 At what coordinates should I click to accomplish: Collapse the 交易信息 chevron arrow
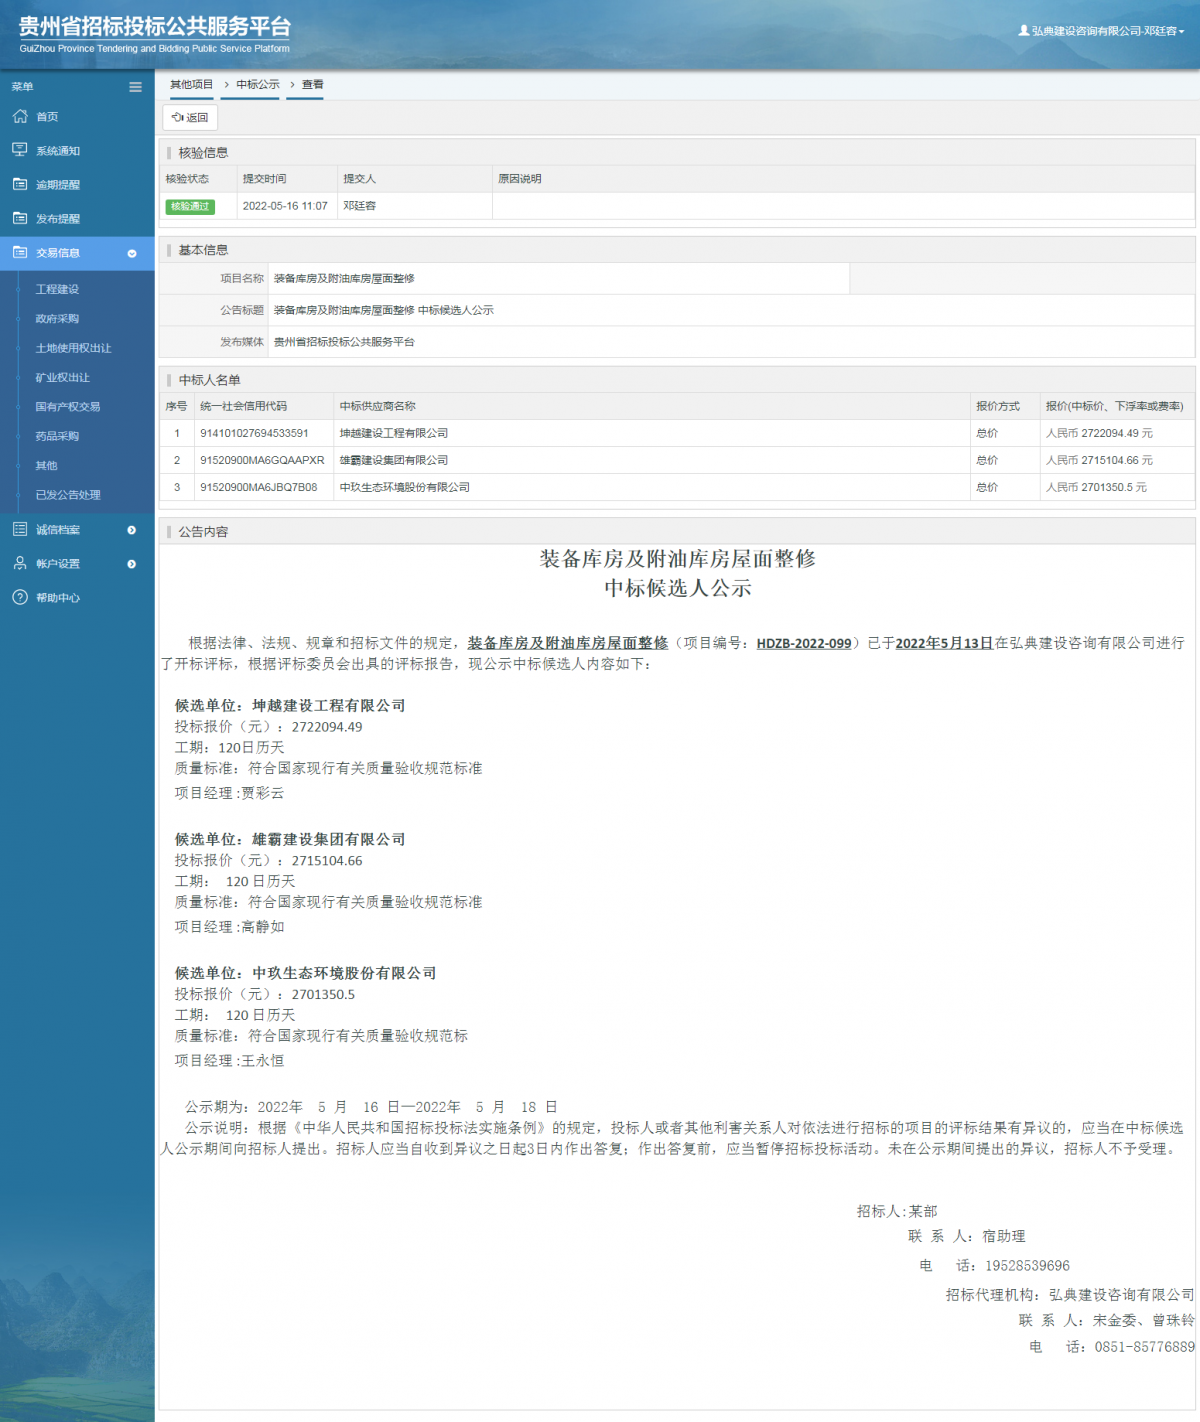[x=132, y=253]
